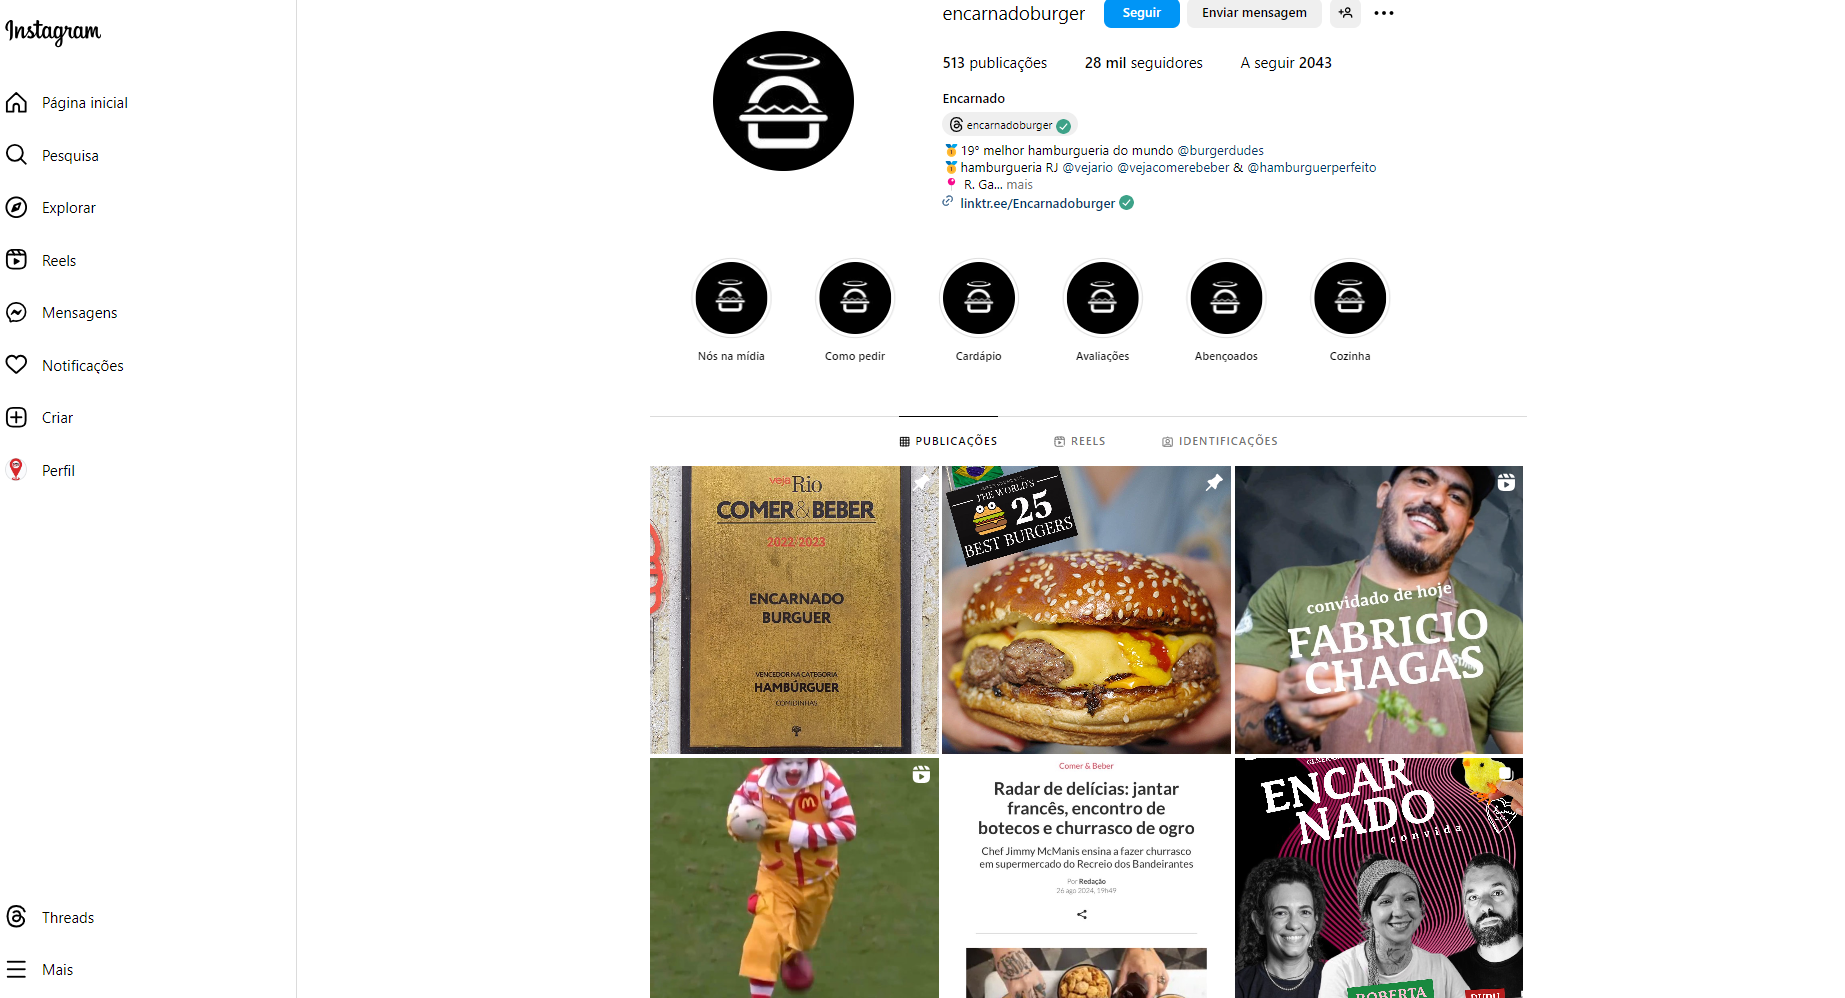This screenshot has height=998, width=1845.
Task: Show Notificações heart icon
Action: point(16,365)
